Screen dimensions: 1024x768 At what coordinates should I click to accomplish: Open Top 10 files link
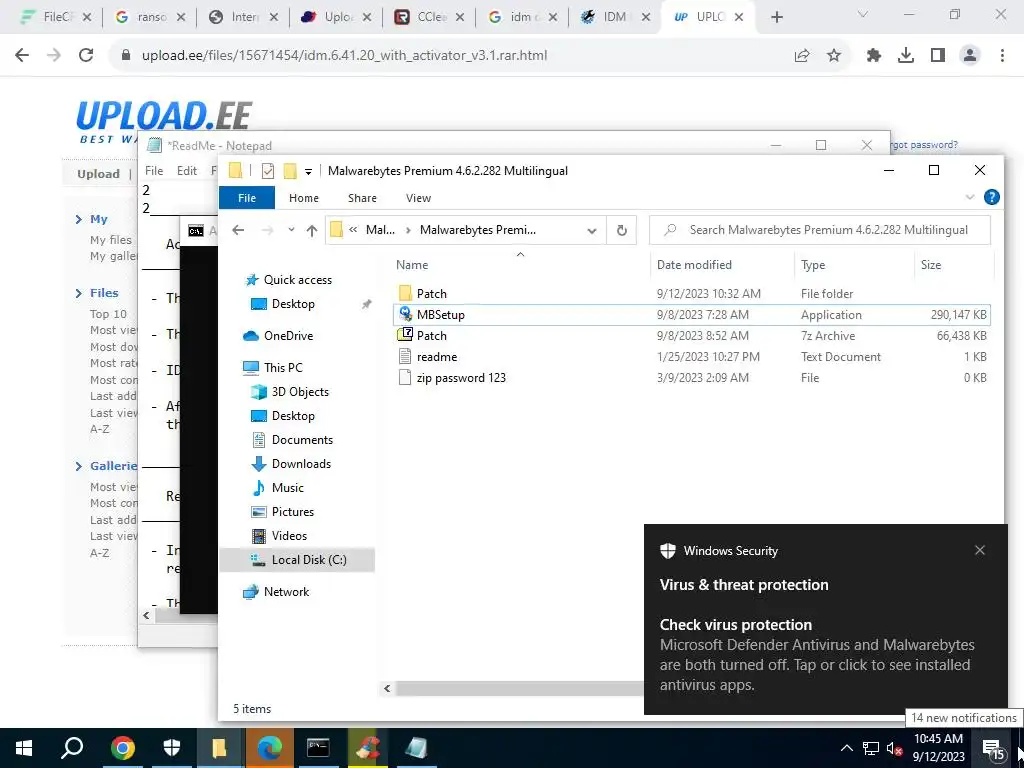108,314
